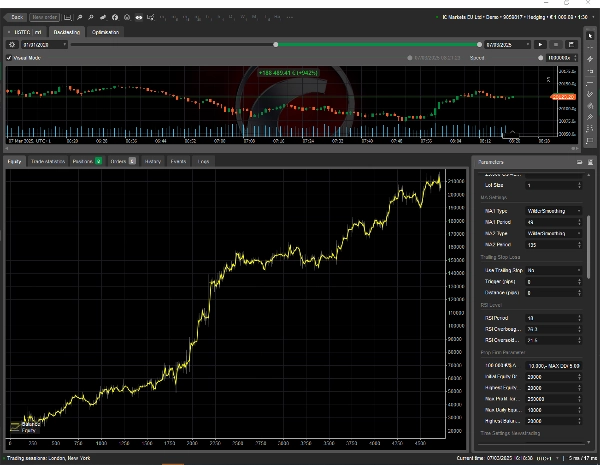Click the New order button
600x465 pixels.
pyautogui.click(x=44, y=17)
